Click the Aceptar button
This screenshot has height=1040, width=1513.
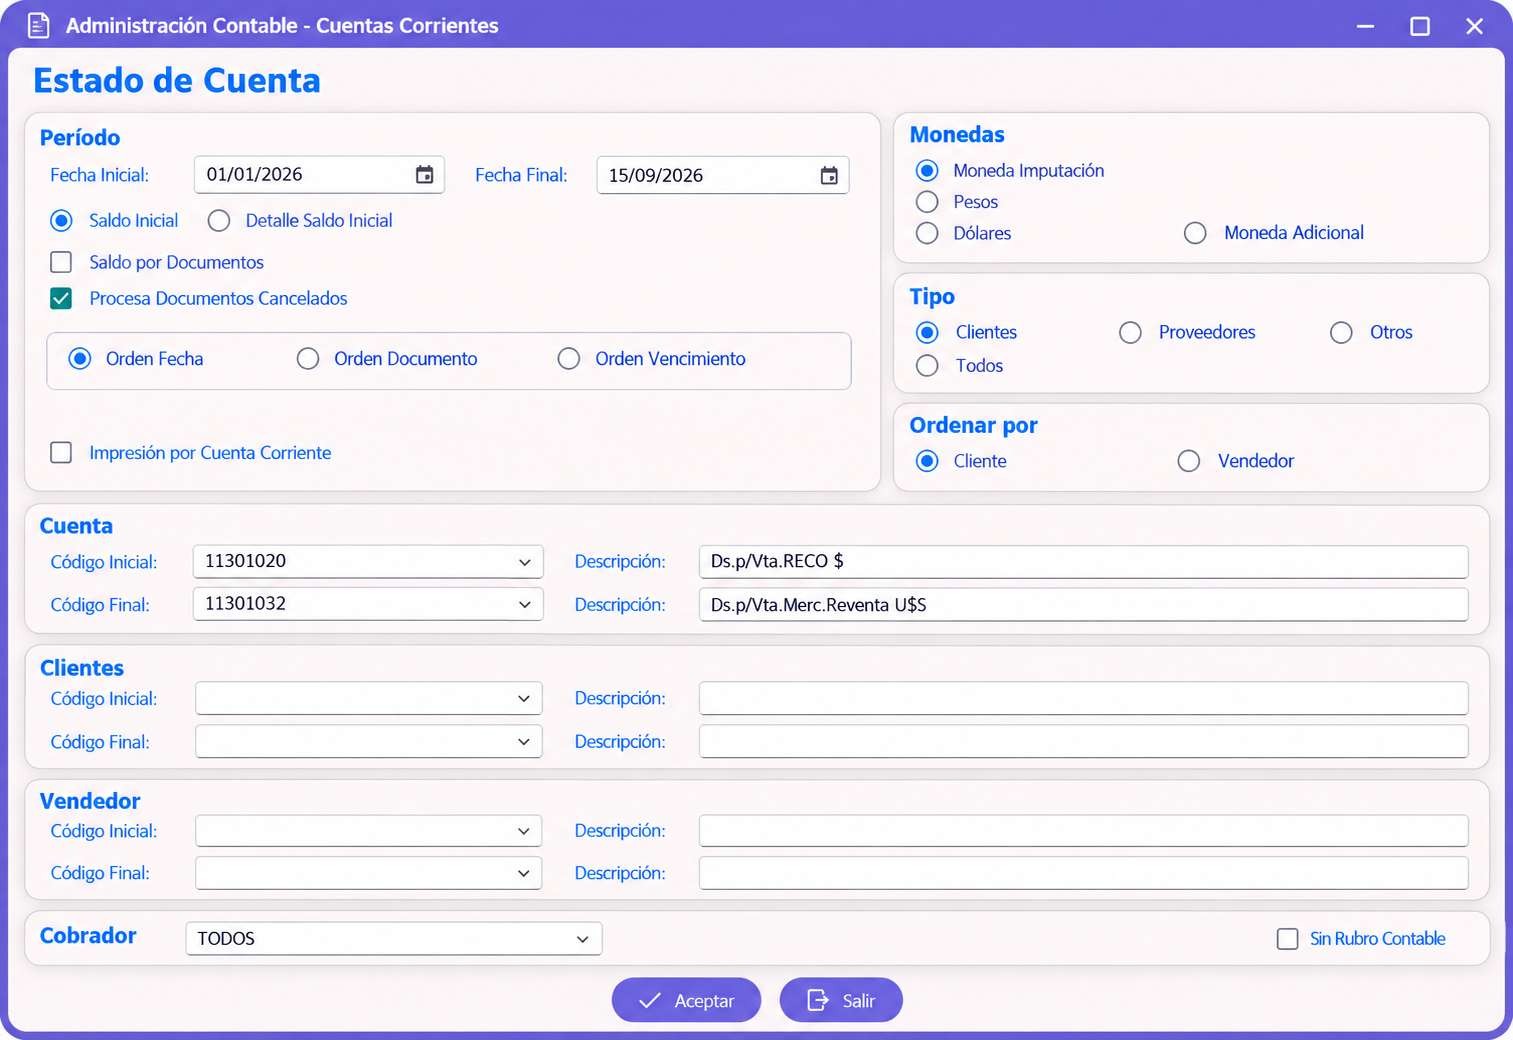click(x=686, y=1000)
